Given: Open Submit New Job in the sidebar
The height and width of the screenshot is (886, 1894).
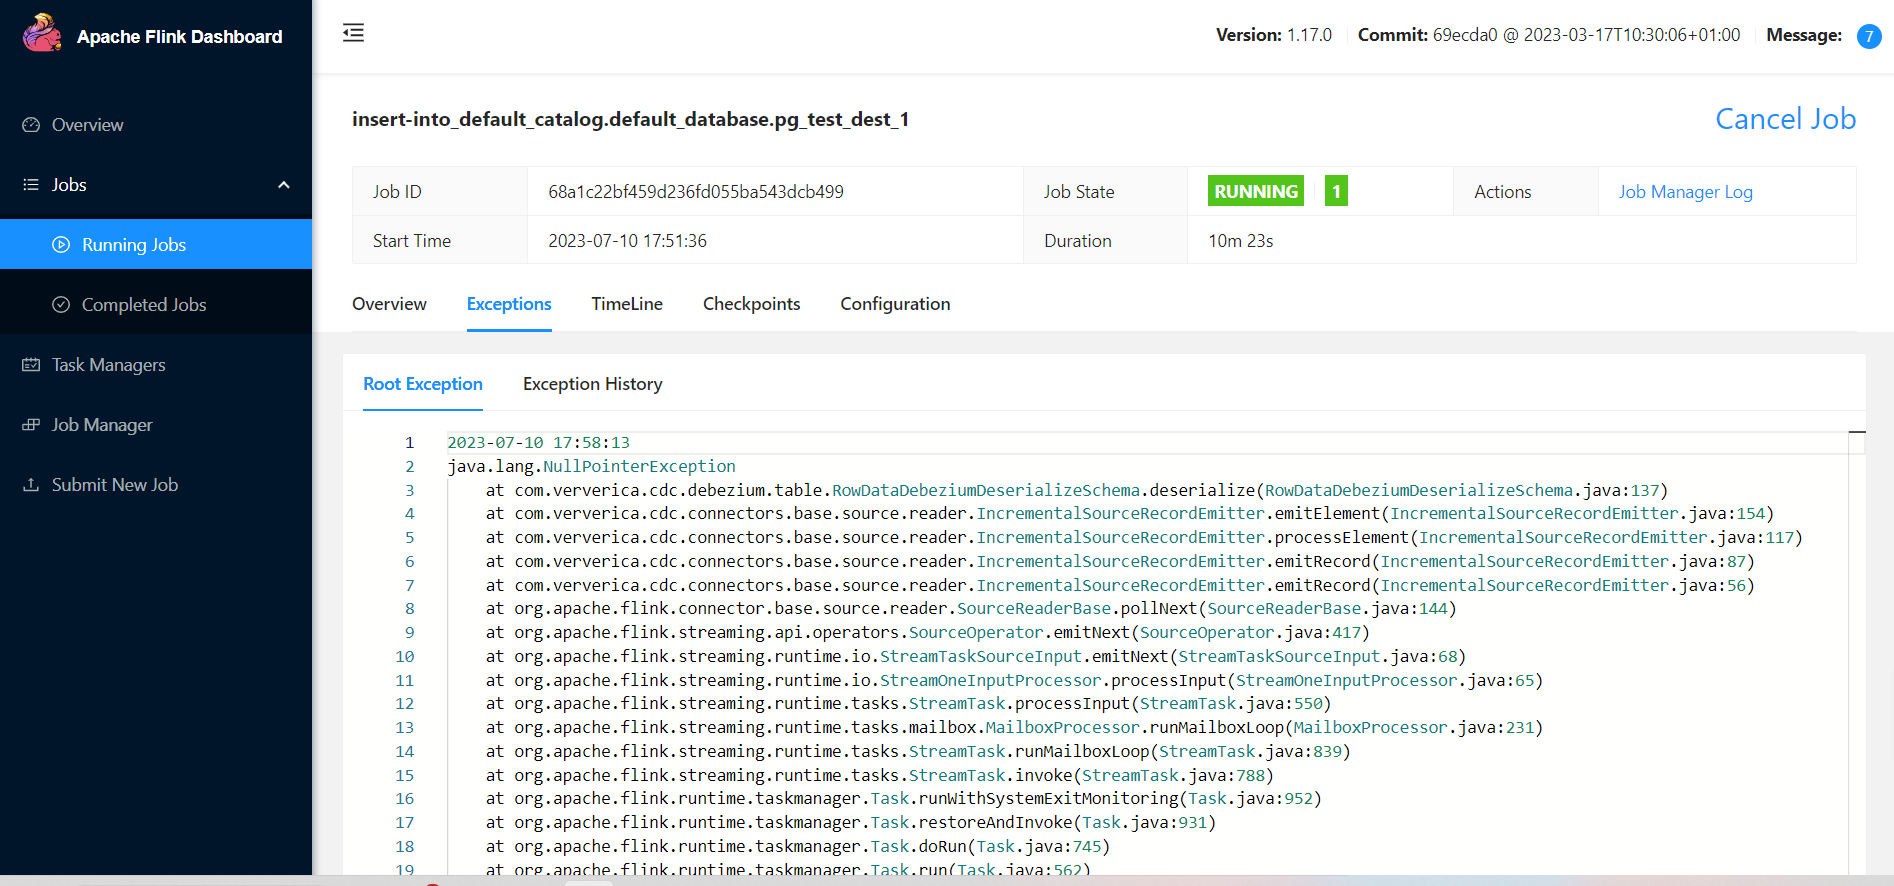Looking at the screenshot, I should pos(156,485).
